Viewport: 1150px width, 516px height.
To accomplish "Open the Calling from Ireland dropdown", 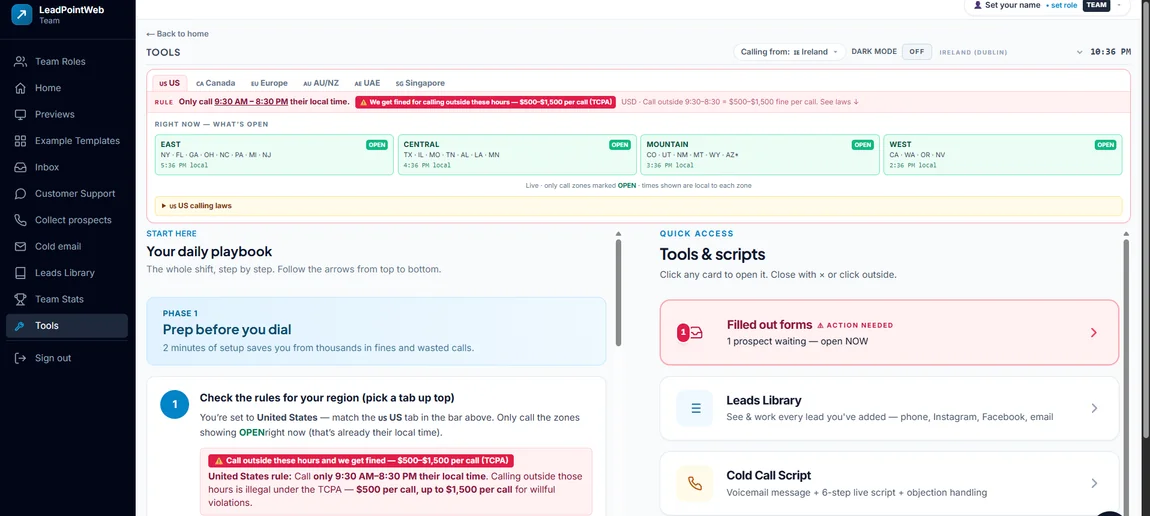I will click(x=789, y=52).
